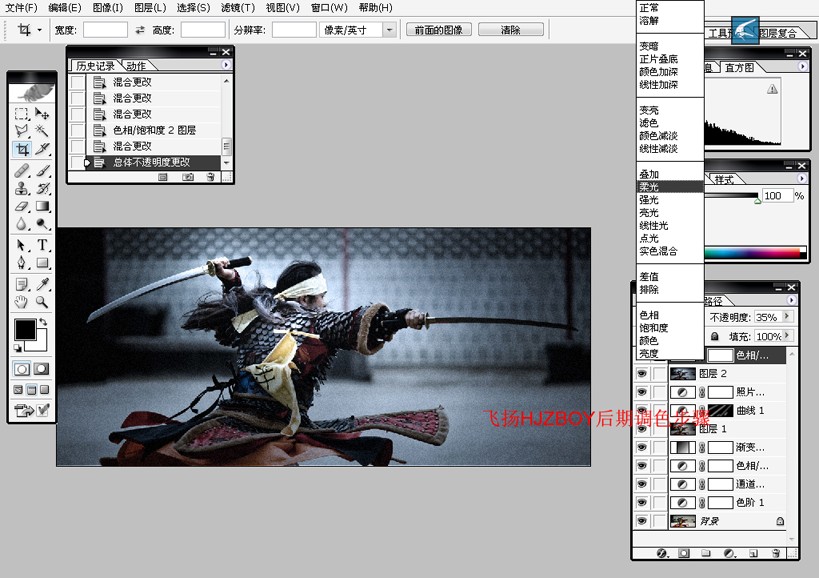Screen dimensions: 819x578
Task: Hide the 图层 2 layer
Action: [641, 374]
